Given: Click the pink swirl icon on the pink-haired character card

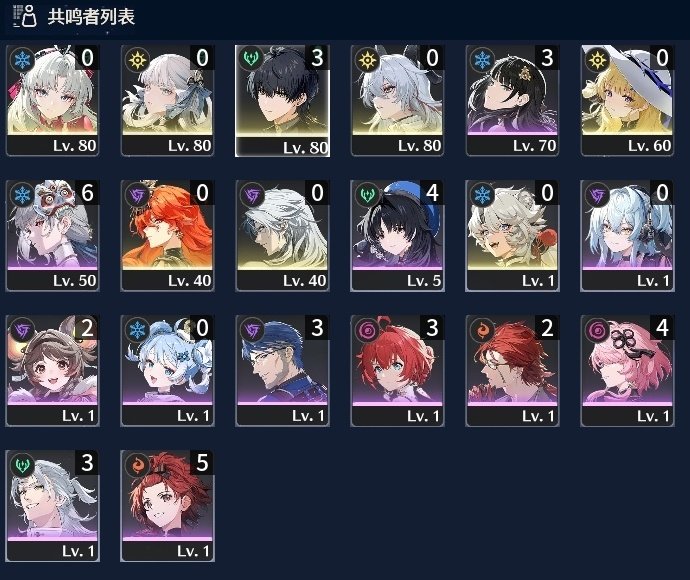Looking at the screenshot, I should tap(597, 329).
